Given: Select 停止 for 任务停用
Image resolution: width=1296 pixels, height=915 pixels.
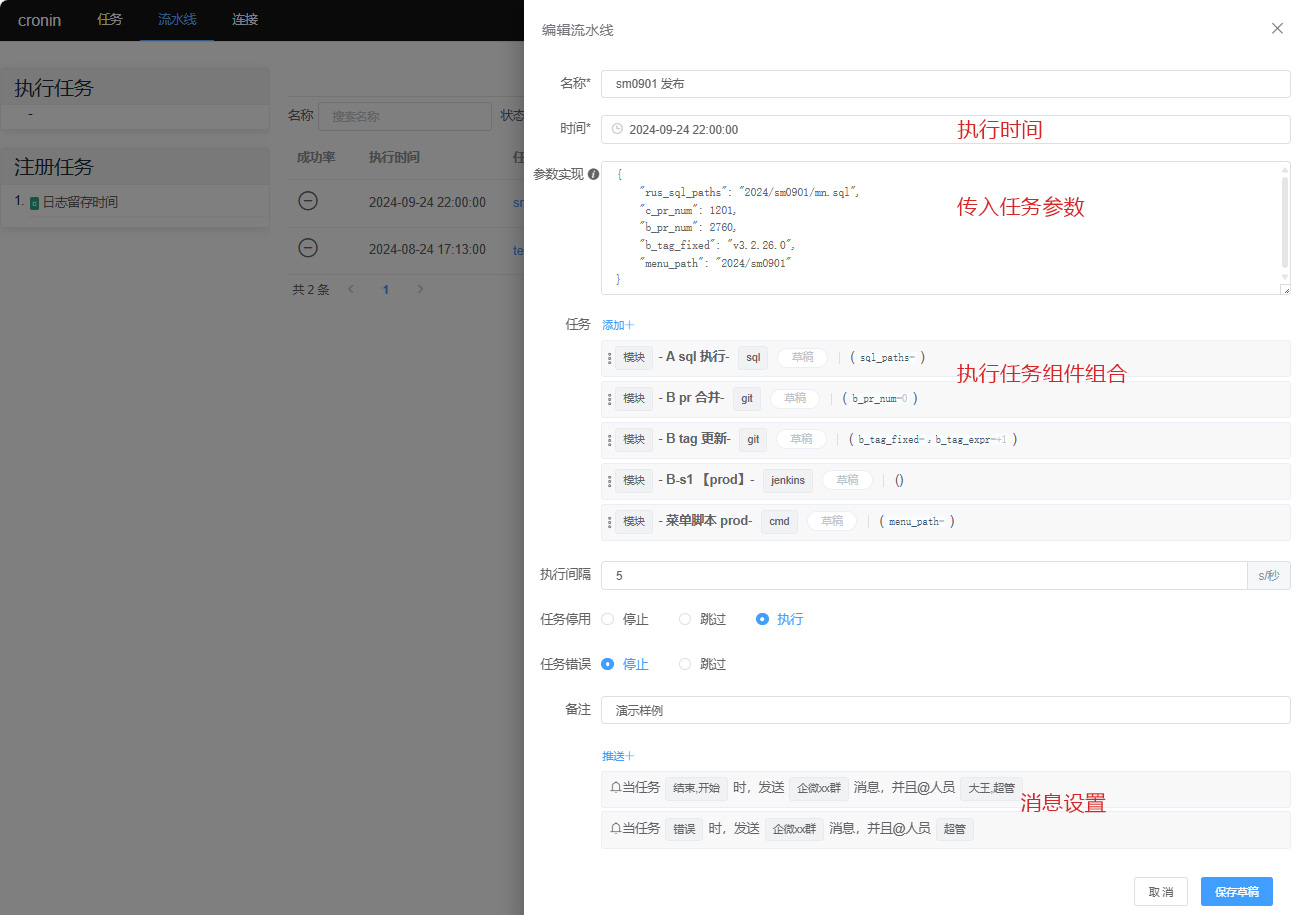Looking at the screenshot, I should [626, 619].
